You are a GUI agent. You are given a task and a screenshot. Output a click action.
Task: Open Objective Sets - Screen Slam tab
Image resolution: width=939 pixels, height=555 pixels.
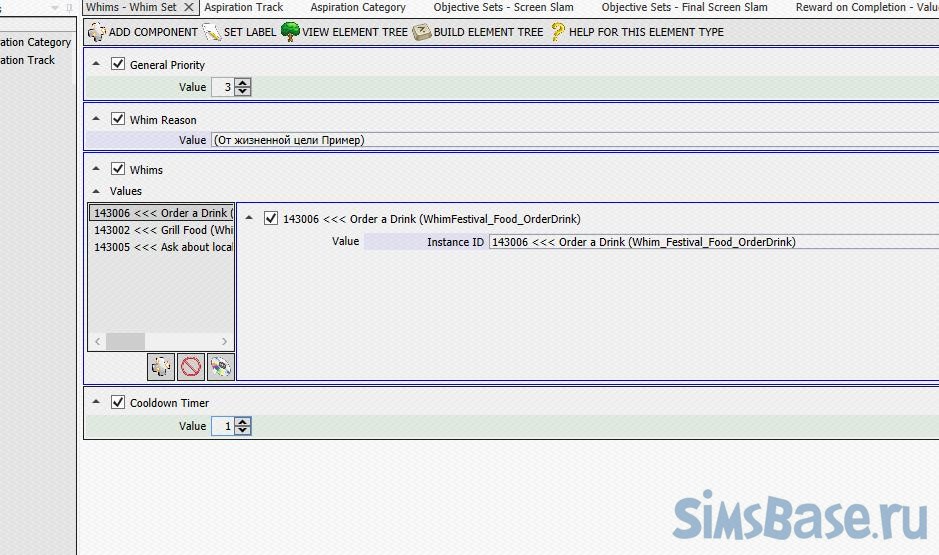503,7
